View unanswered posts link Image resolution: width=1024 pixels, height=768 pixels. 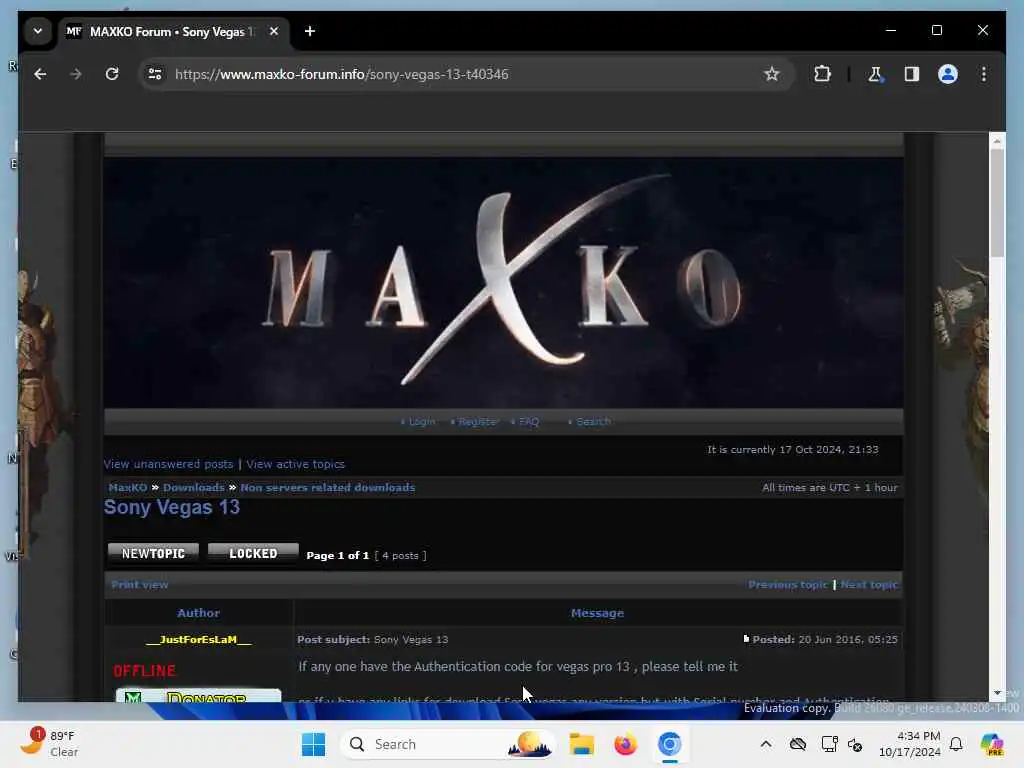[168, 464]
